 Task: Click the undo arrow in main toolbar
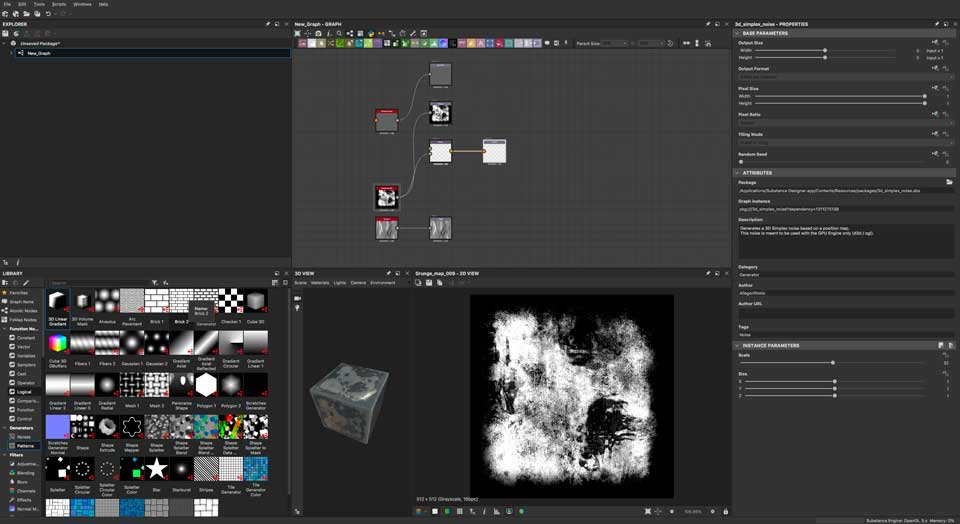pos(46,14)
